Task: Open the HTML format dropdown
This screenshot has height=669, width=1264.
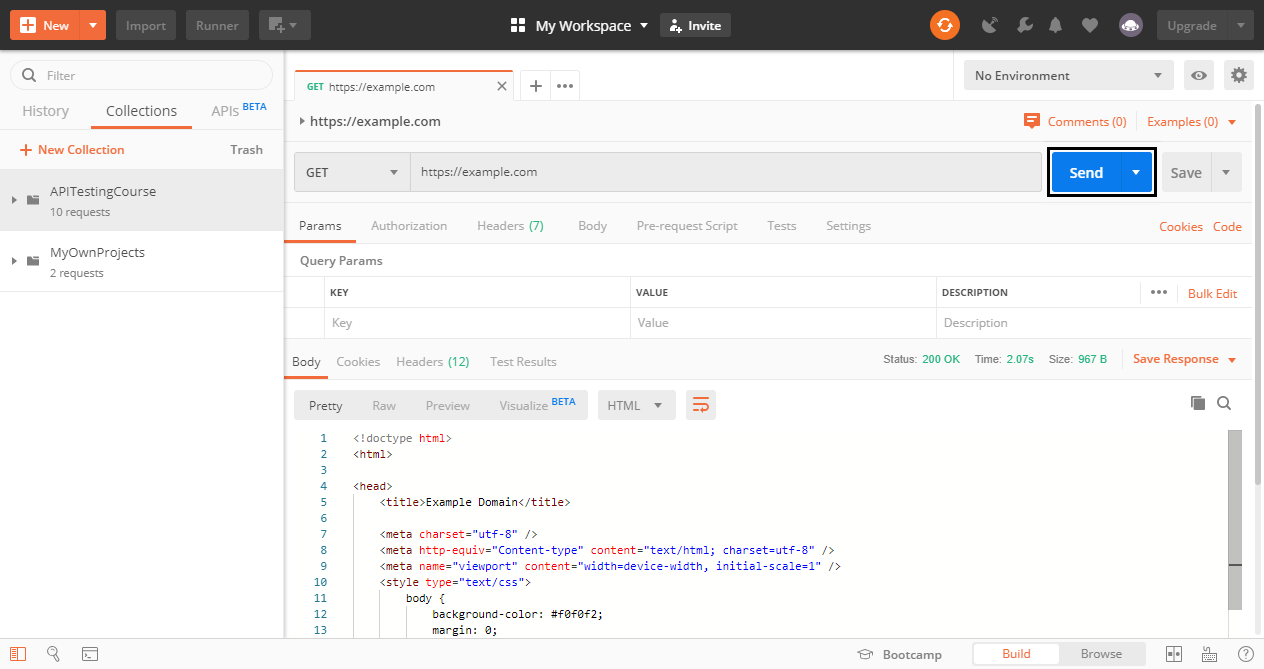Action: tap(636, 405)
